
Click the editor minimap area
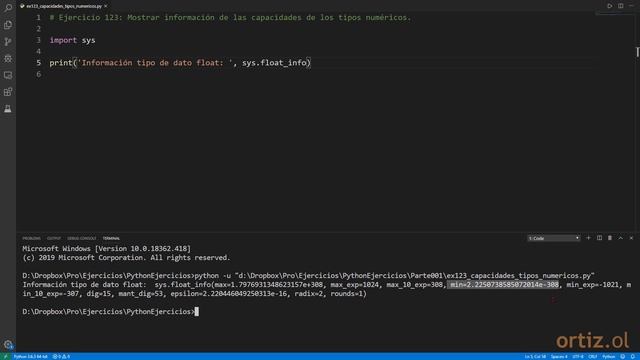tap(614, 14)
